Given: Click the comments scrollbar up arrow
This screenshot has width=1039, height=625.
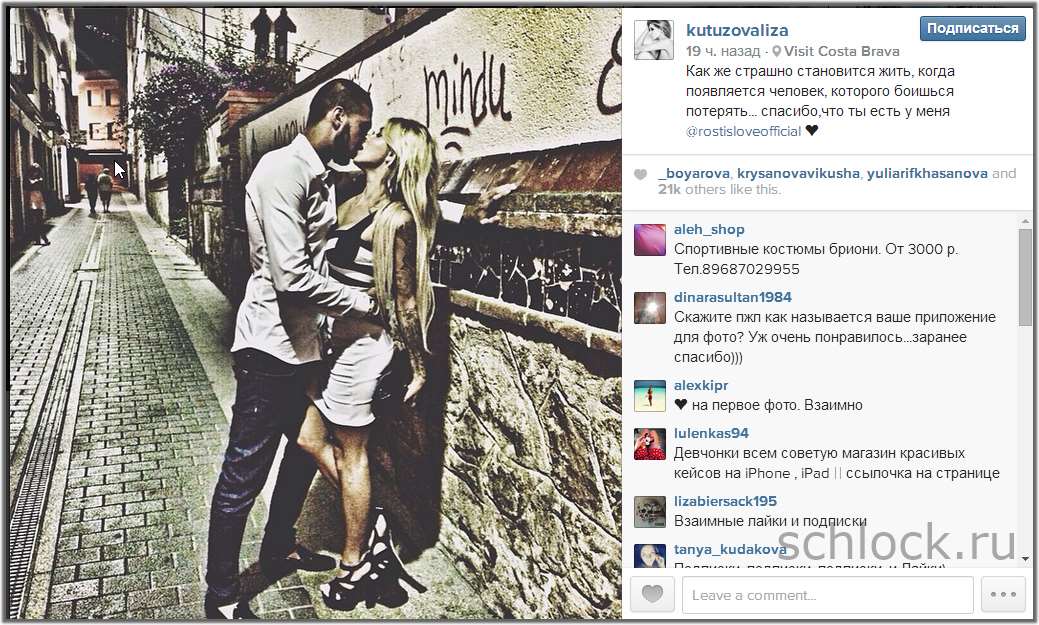Looking at the screenshot, I should click(x=1025, y=221).
